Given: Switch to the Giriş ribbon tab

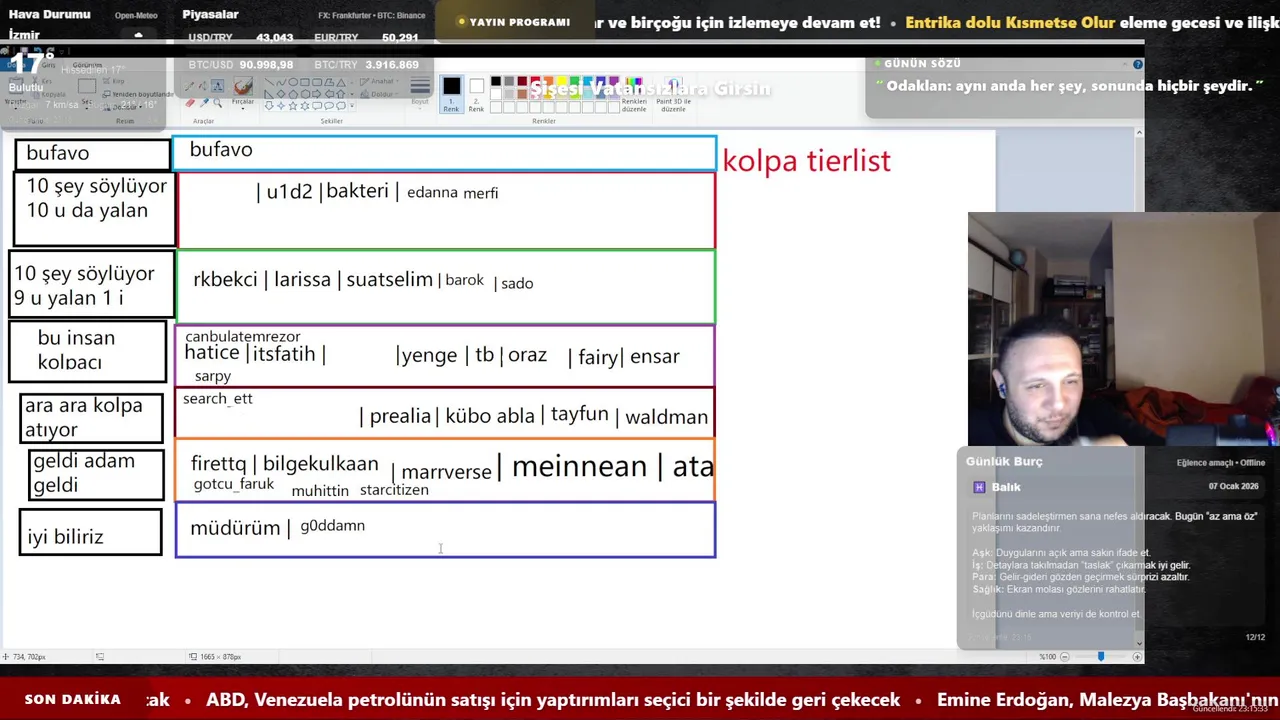Looking at the screenshot, I should (48, 66).
